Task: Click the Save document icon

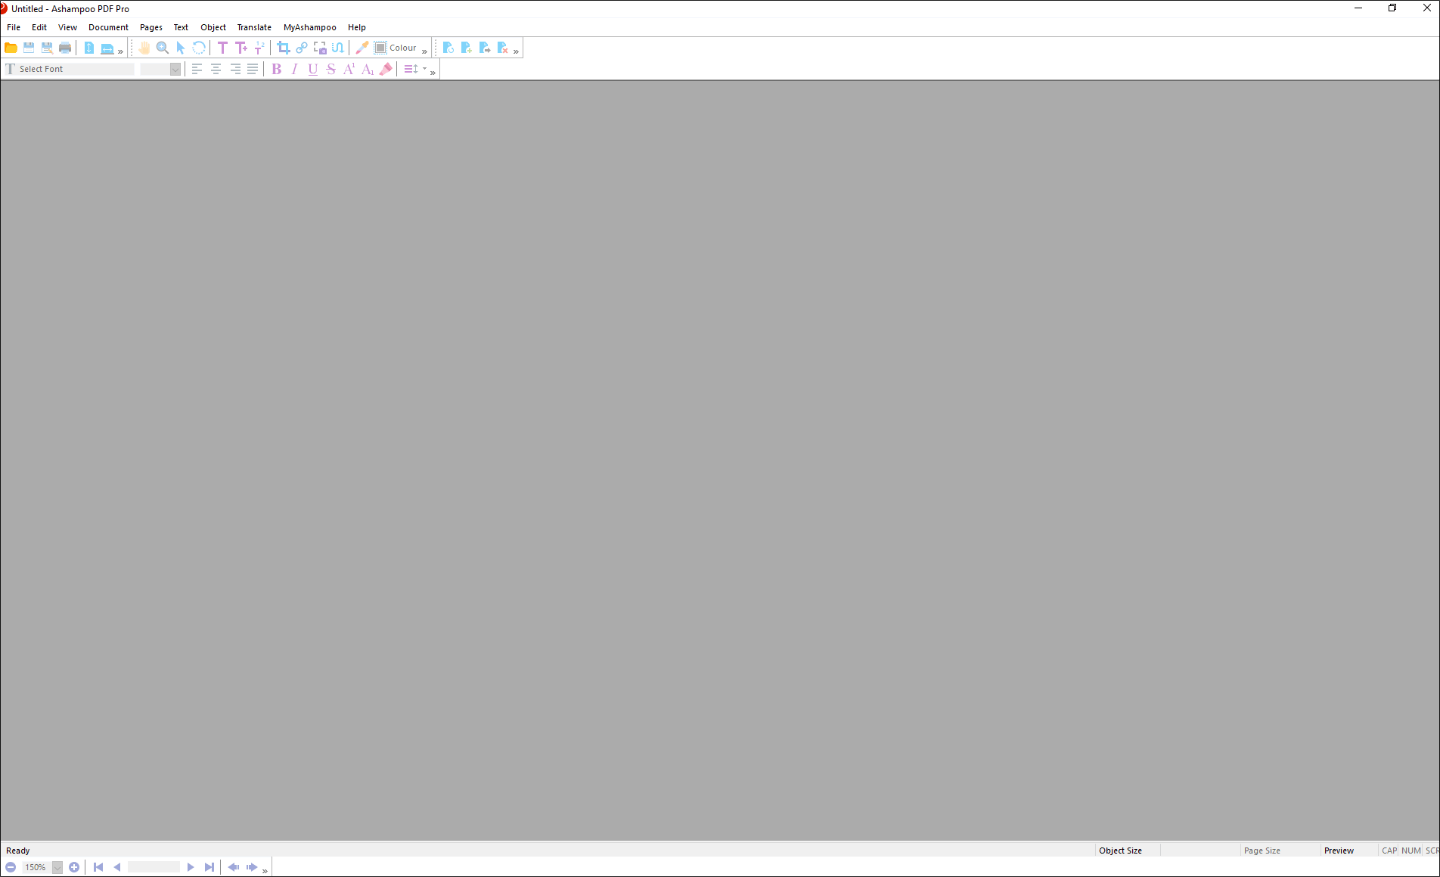Action: point(29,48)
